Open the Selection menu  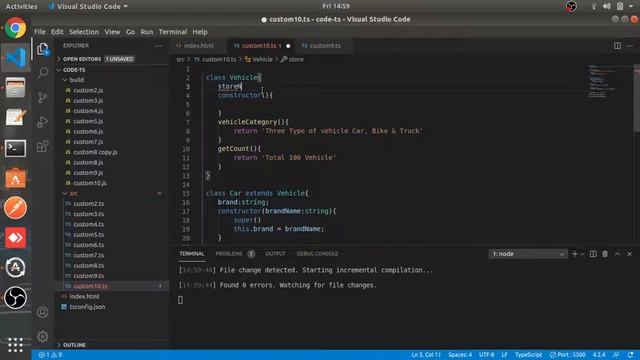click(84, 32)
